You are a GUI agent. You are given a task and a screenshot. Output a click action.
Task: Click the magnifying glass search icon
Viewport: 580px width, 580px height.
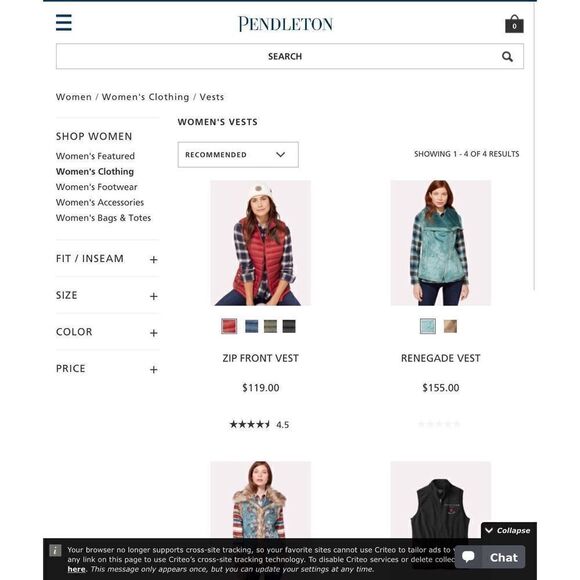tap(507, 57)
